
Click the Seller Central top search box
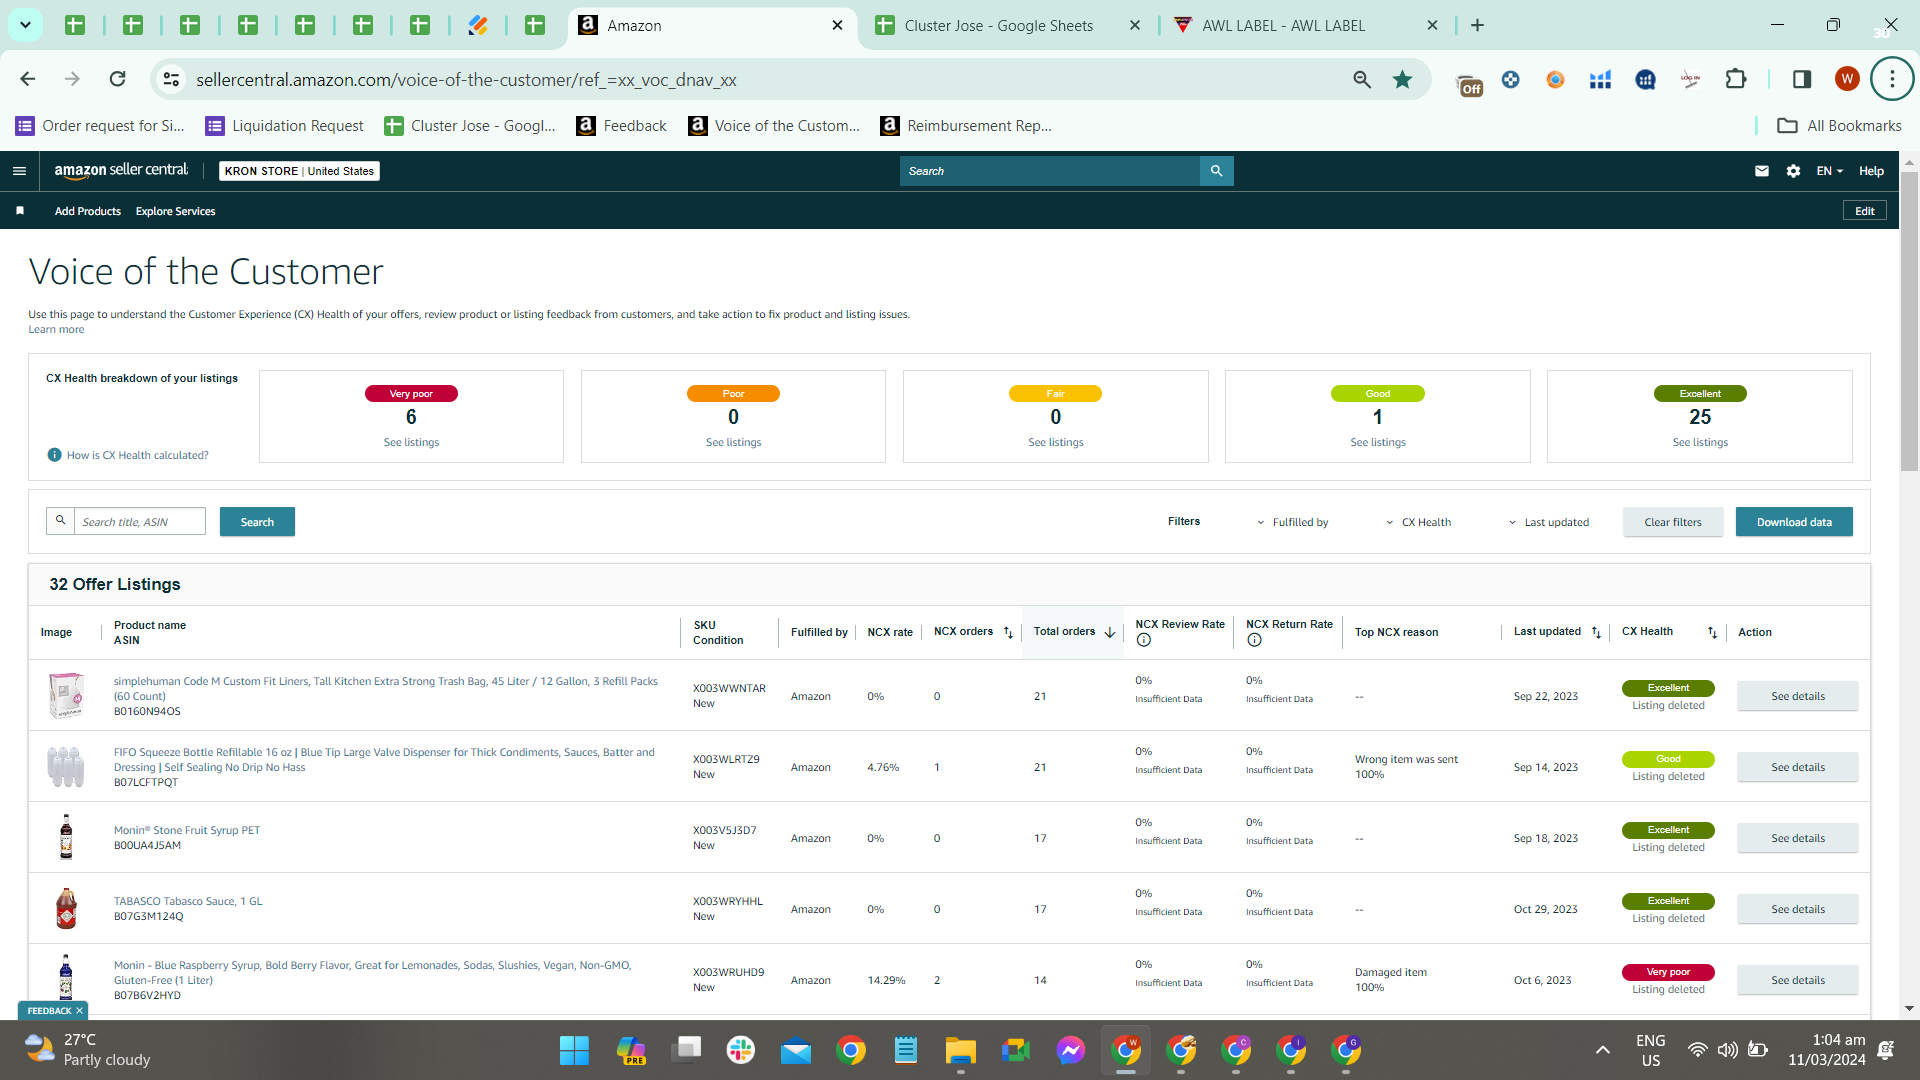[1050, 171]
